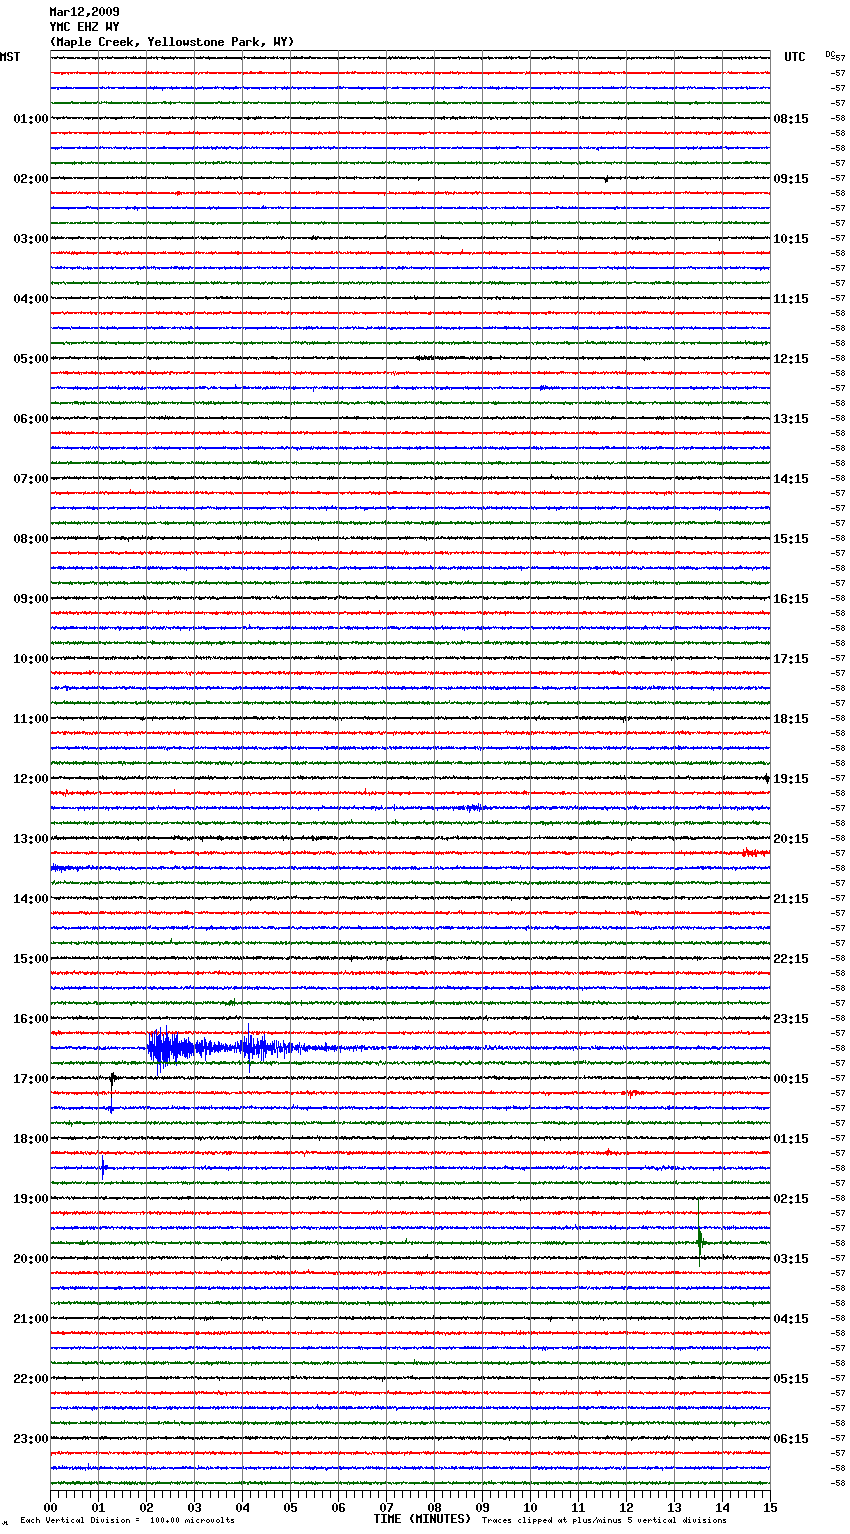850x1534 pixels.
Task: Click the Traces clipped at plus/minus footnote
Action: click(604, 1520)
